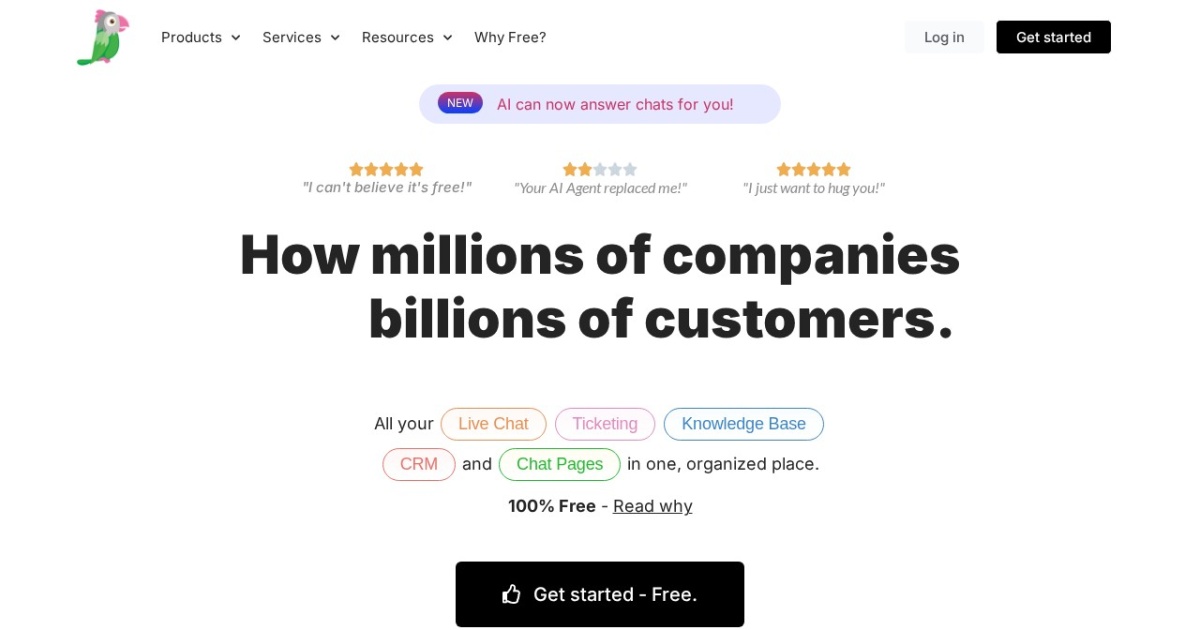
Task: Open the Why Free? menu item
Action: (510, 37)
